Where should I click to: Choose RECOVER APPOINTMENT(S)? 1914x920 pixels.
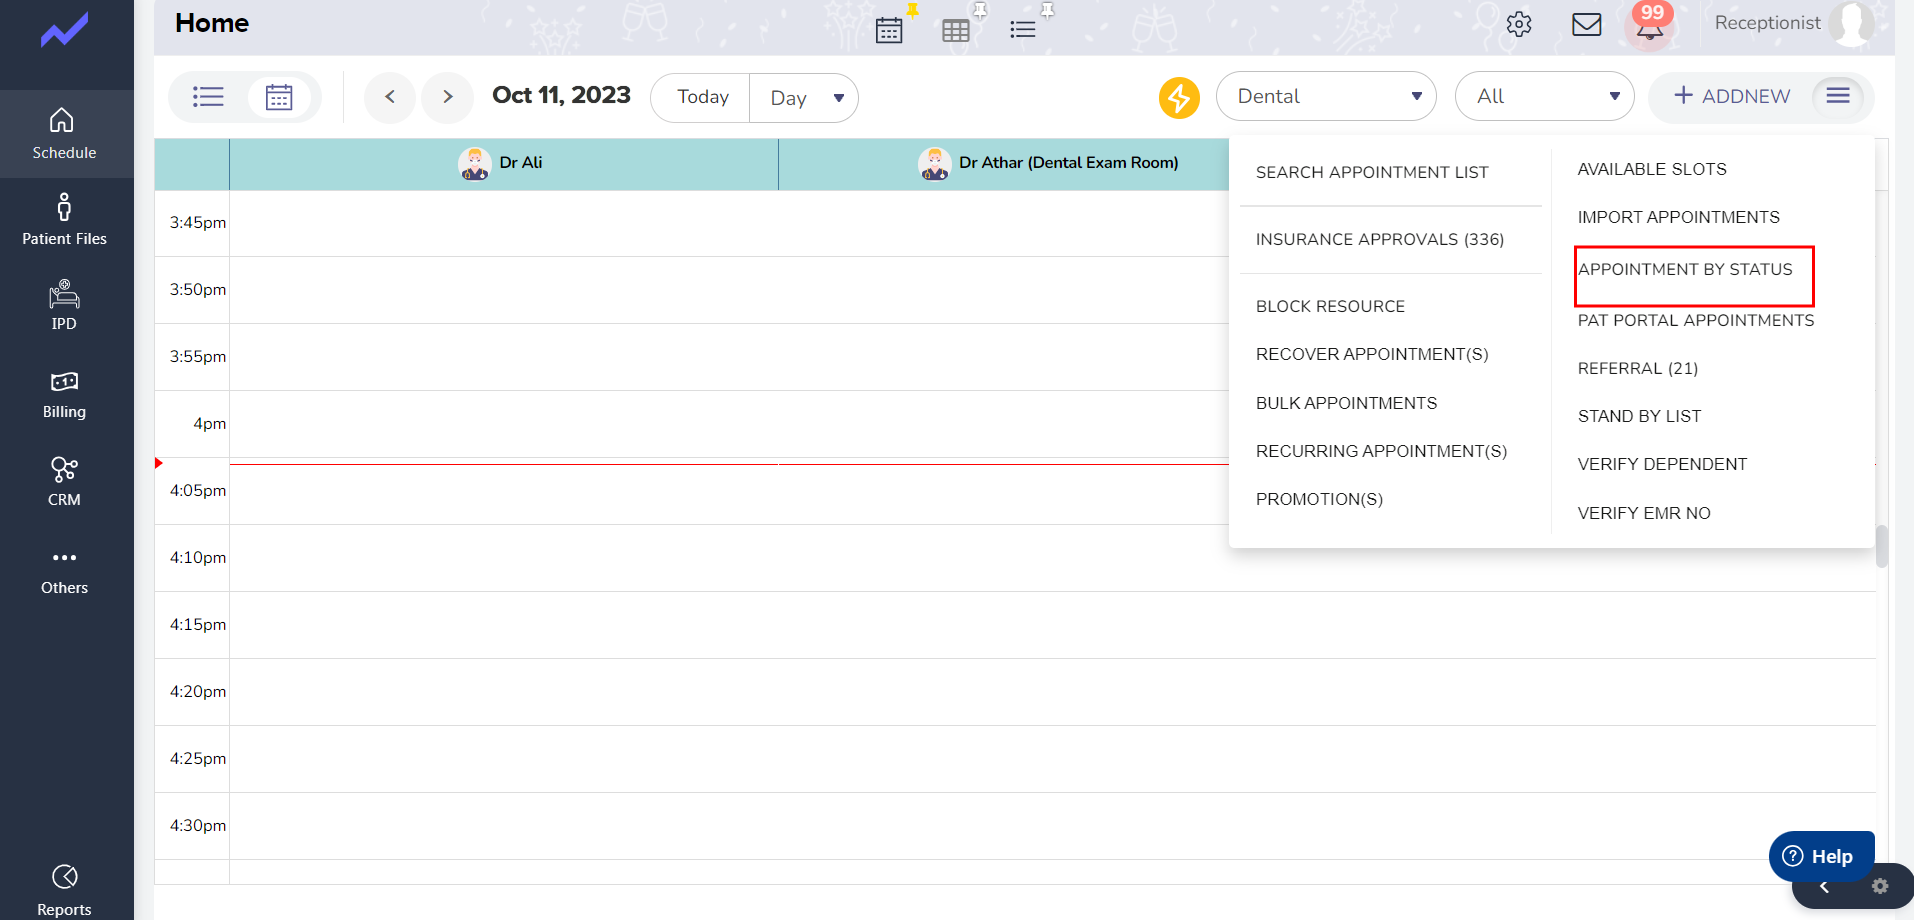coord(1372,354)
